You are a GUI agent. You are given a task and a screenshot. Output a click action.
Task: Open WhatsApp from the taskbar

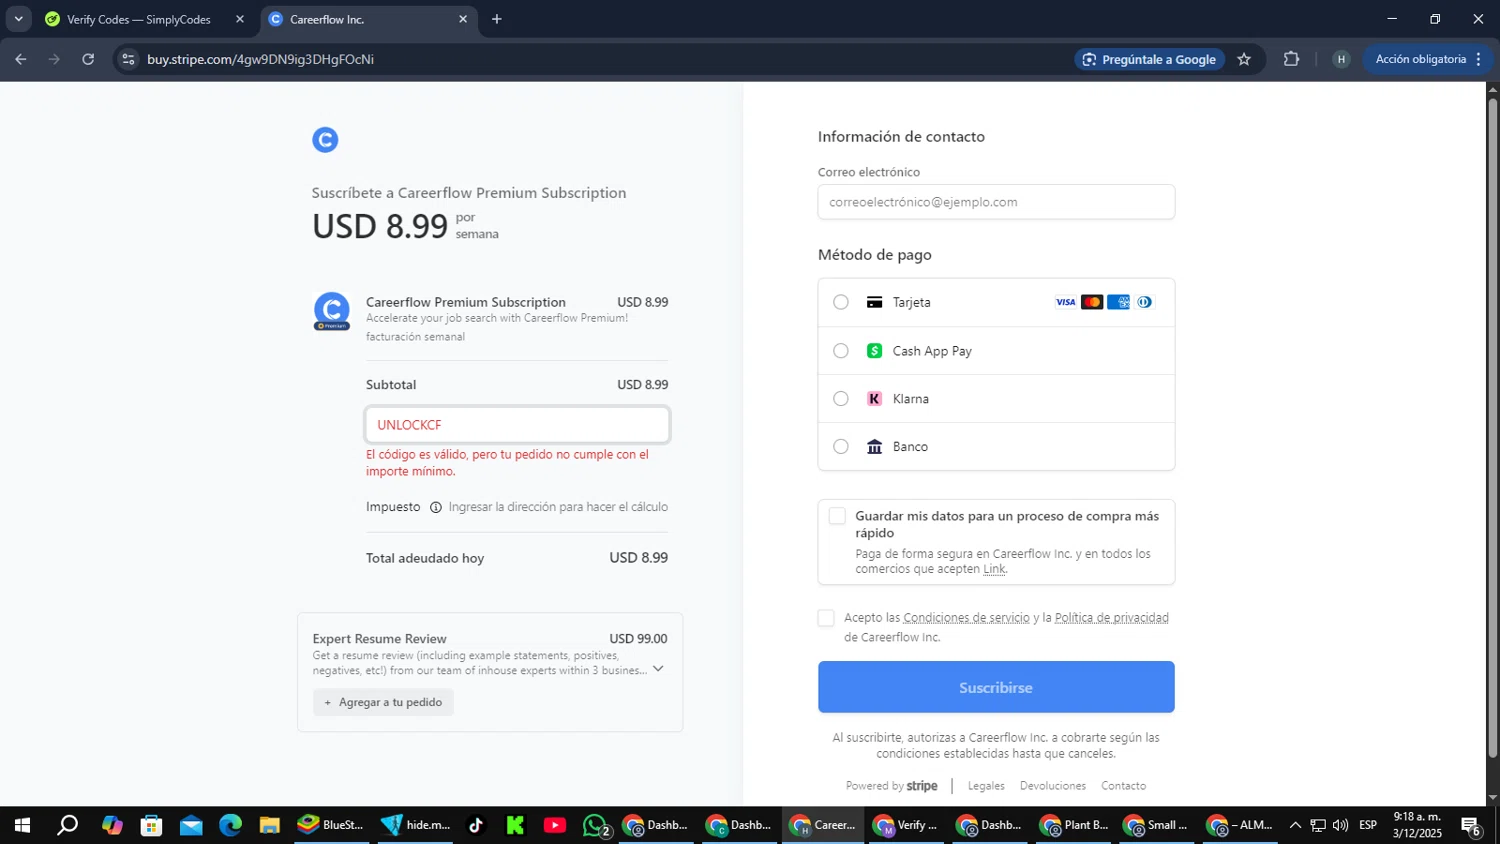click(596, 825)
